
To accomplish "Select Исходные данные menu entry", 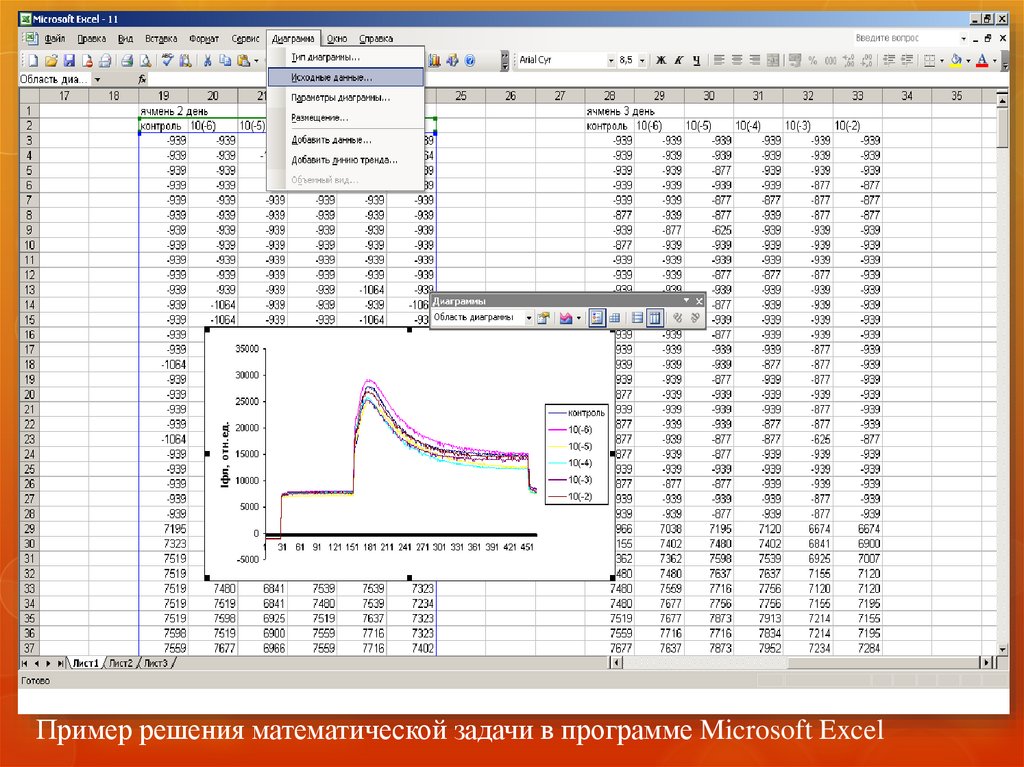I will coord(331,76).
